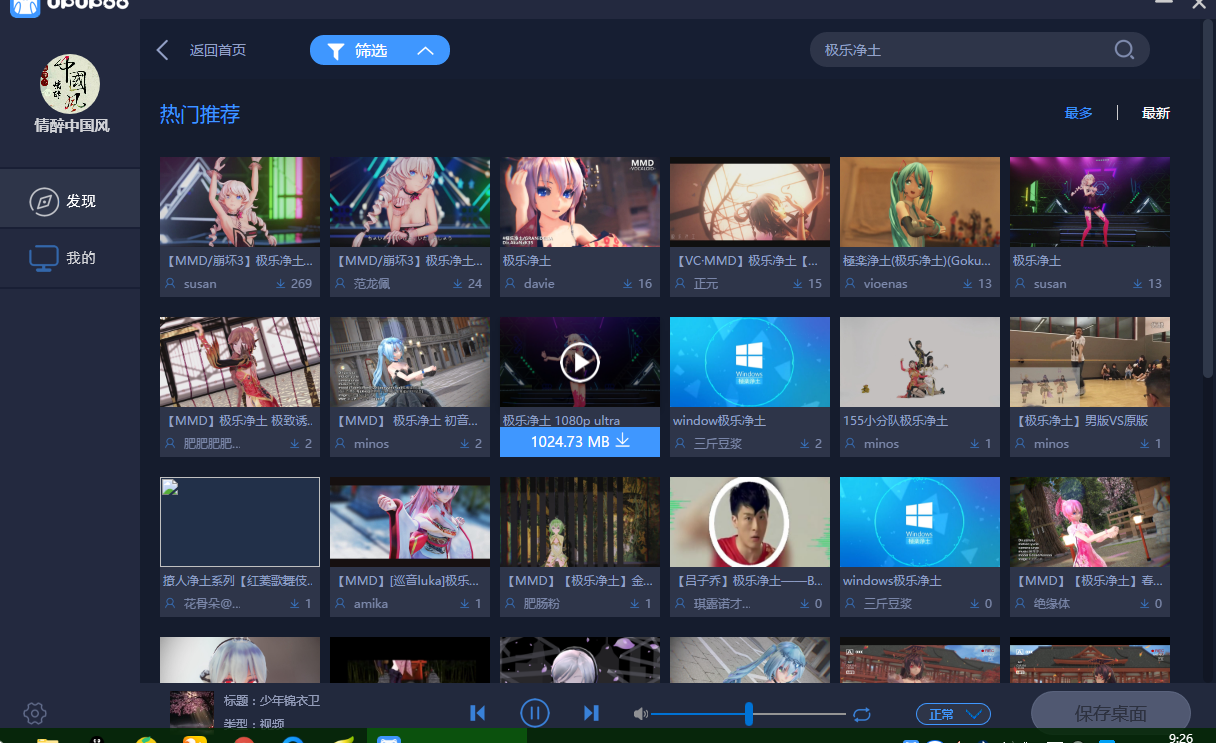
Task: Click the search magnifier icon
Action: (1124, 50)
